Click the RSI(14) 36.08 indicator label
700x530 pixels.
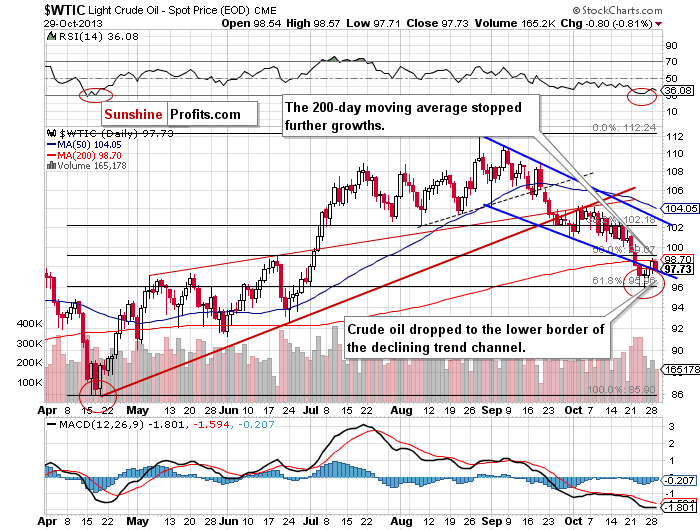pyautogui.click(x=99, y=37)
